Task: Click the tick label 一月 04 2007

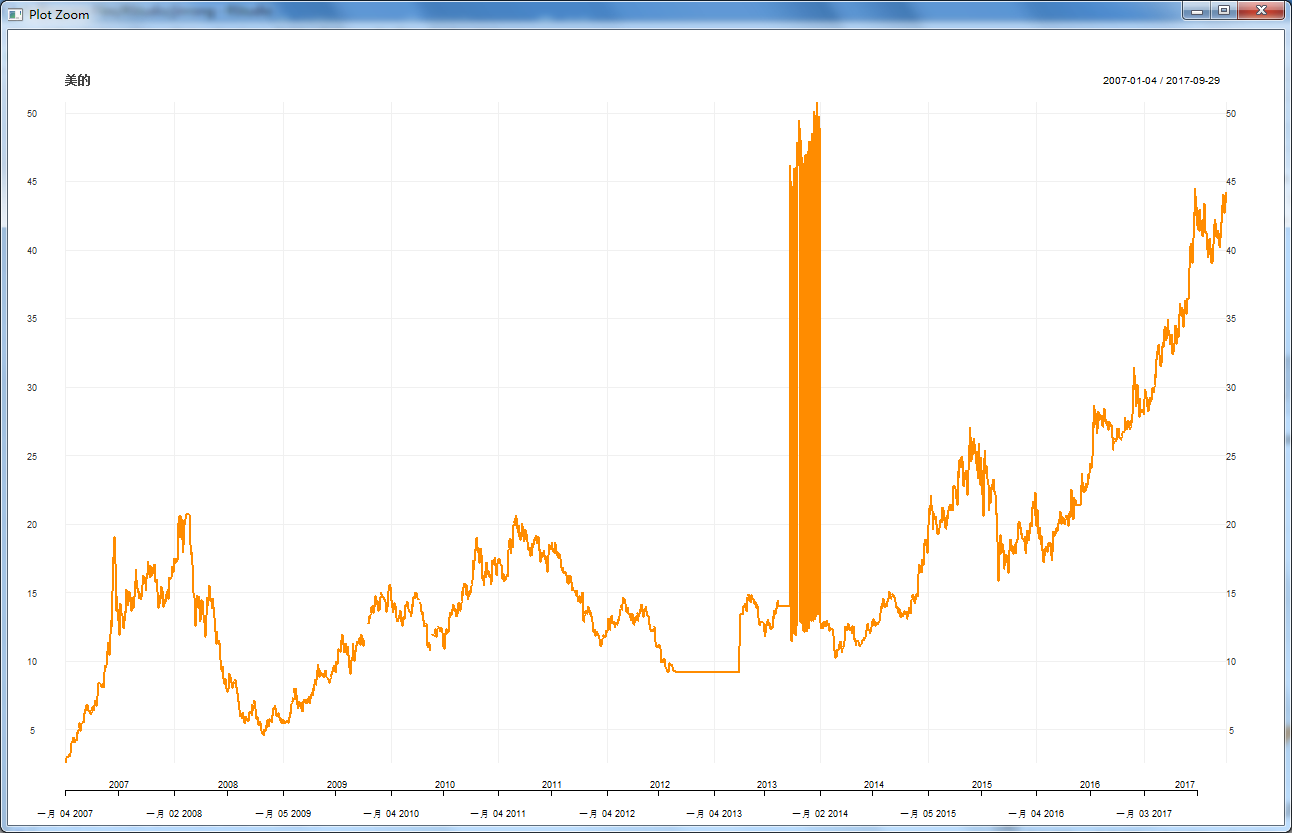Action: click(x=65, y=814)
